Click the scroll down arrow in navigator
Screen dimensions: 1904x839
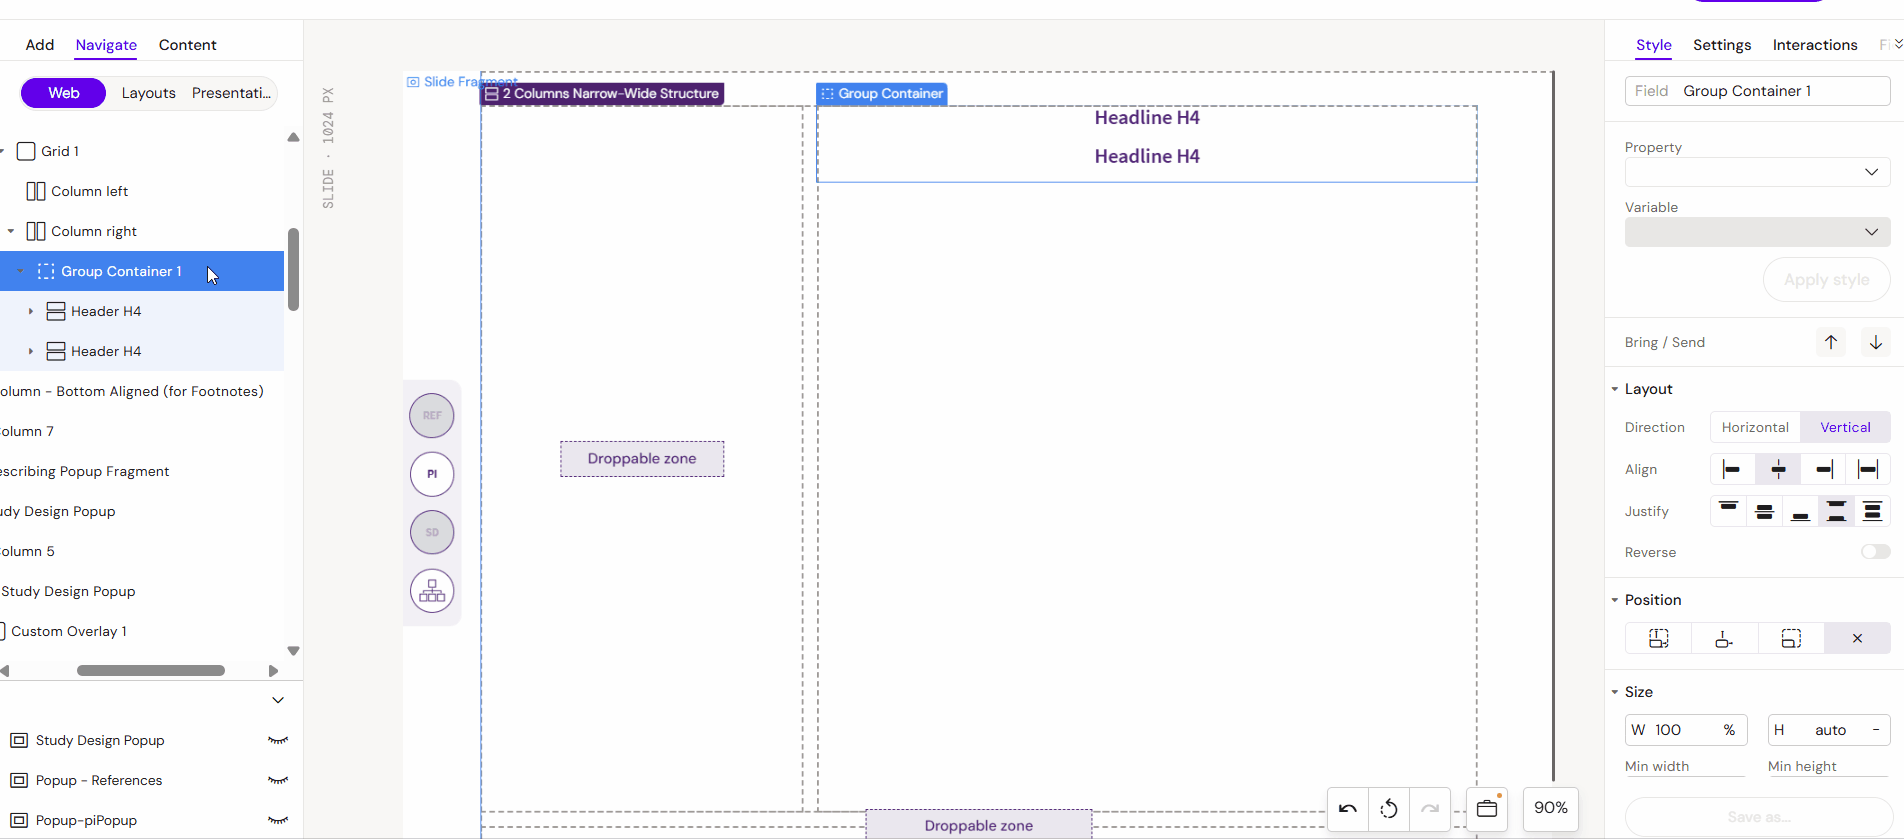click(293, 651)
